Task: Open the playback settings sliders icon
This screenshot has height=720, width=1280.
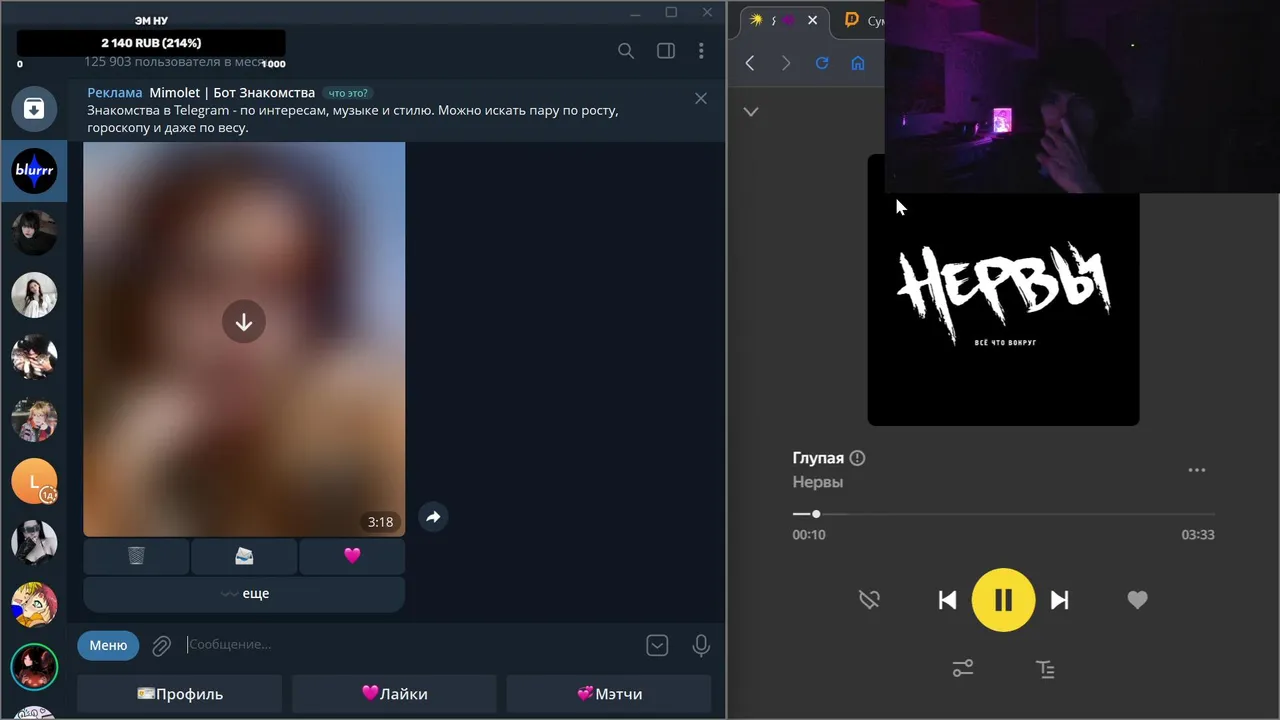Action: (963, 669)
